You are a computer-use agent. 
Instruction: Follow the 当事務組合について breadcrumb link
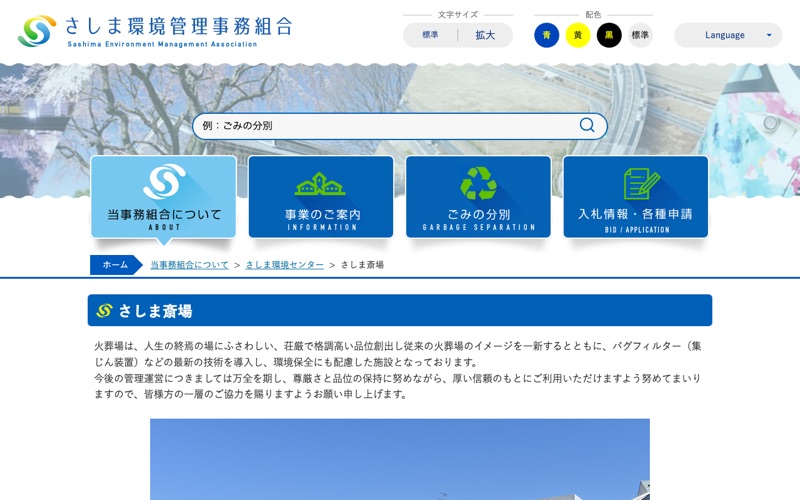(189, 265)
